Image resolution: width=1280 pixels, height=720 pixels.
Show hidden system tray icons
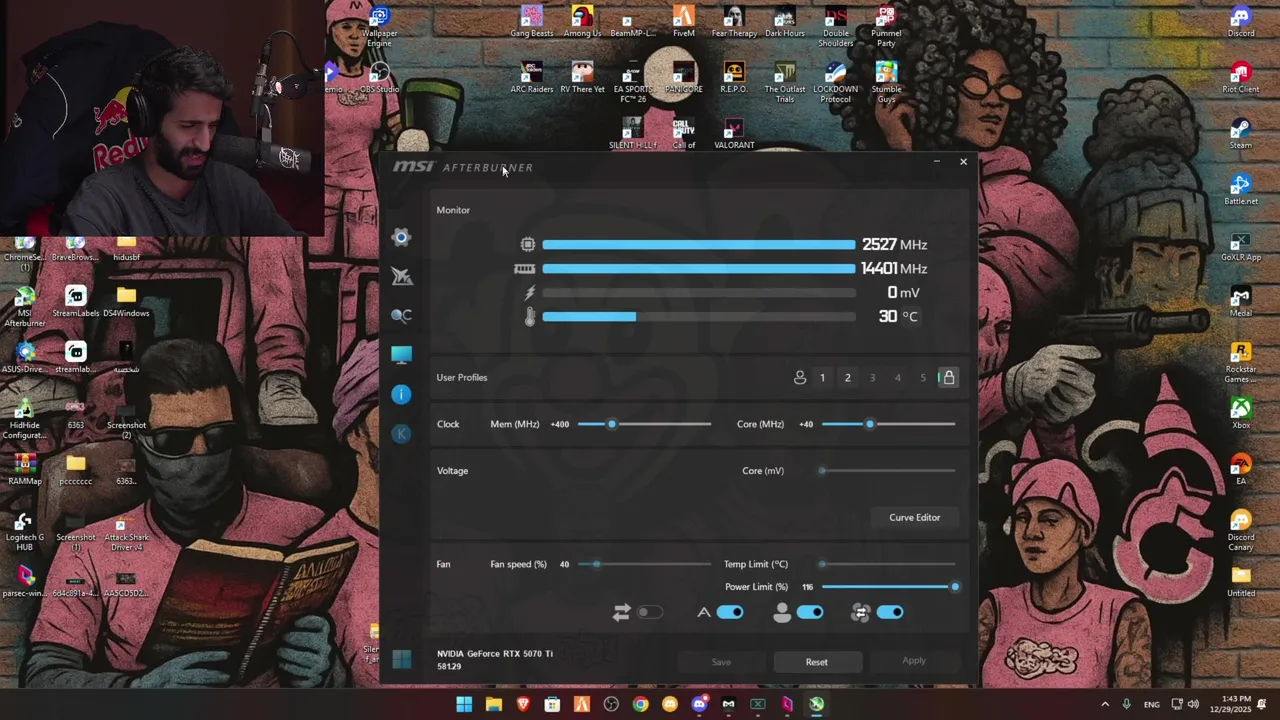[x=1105, y=704]
